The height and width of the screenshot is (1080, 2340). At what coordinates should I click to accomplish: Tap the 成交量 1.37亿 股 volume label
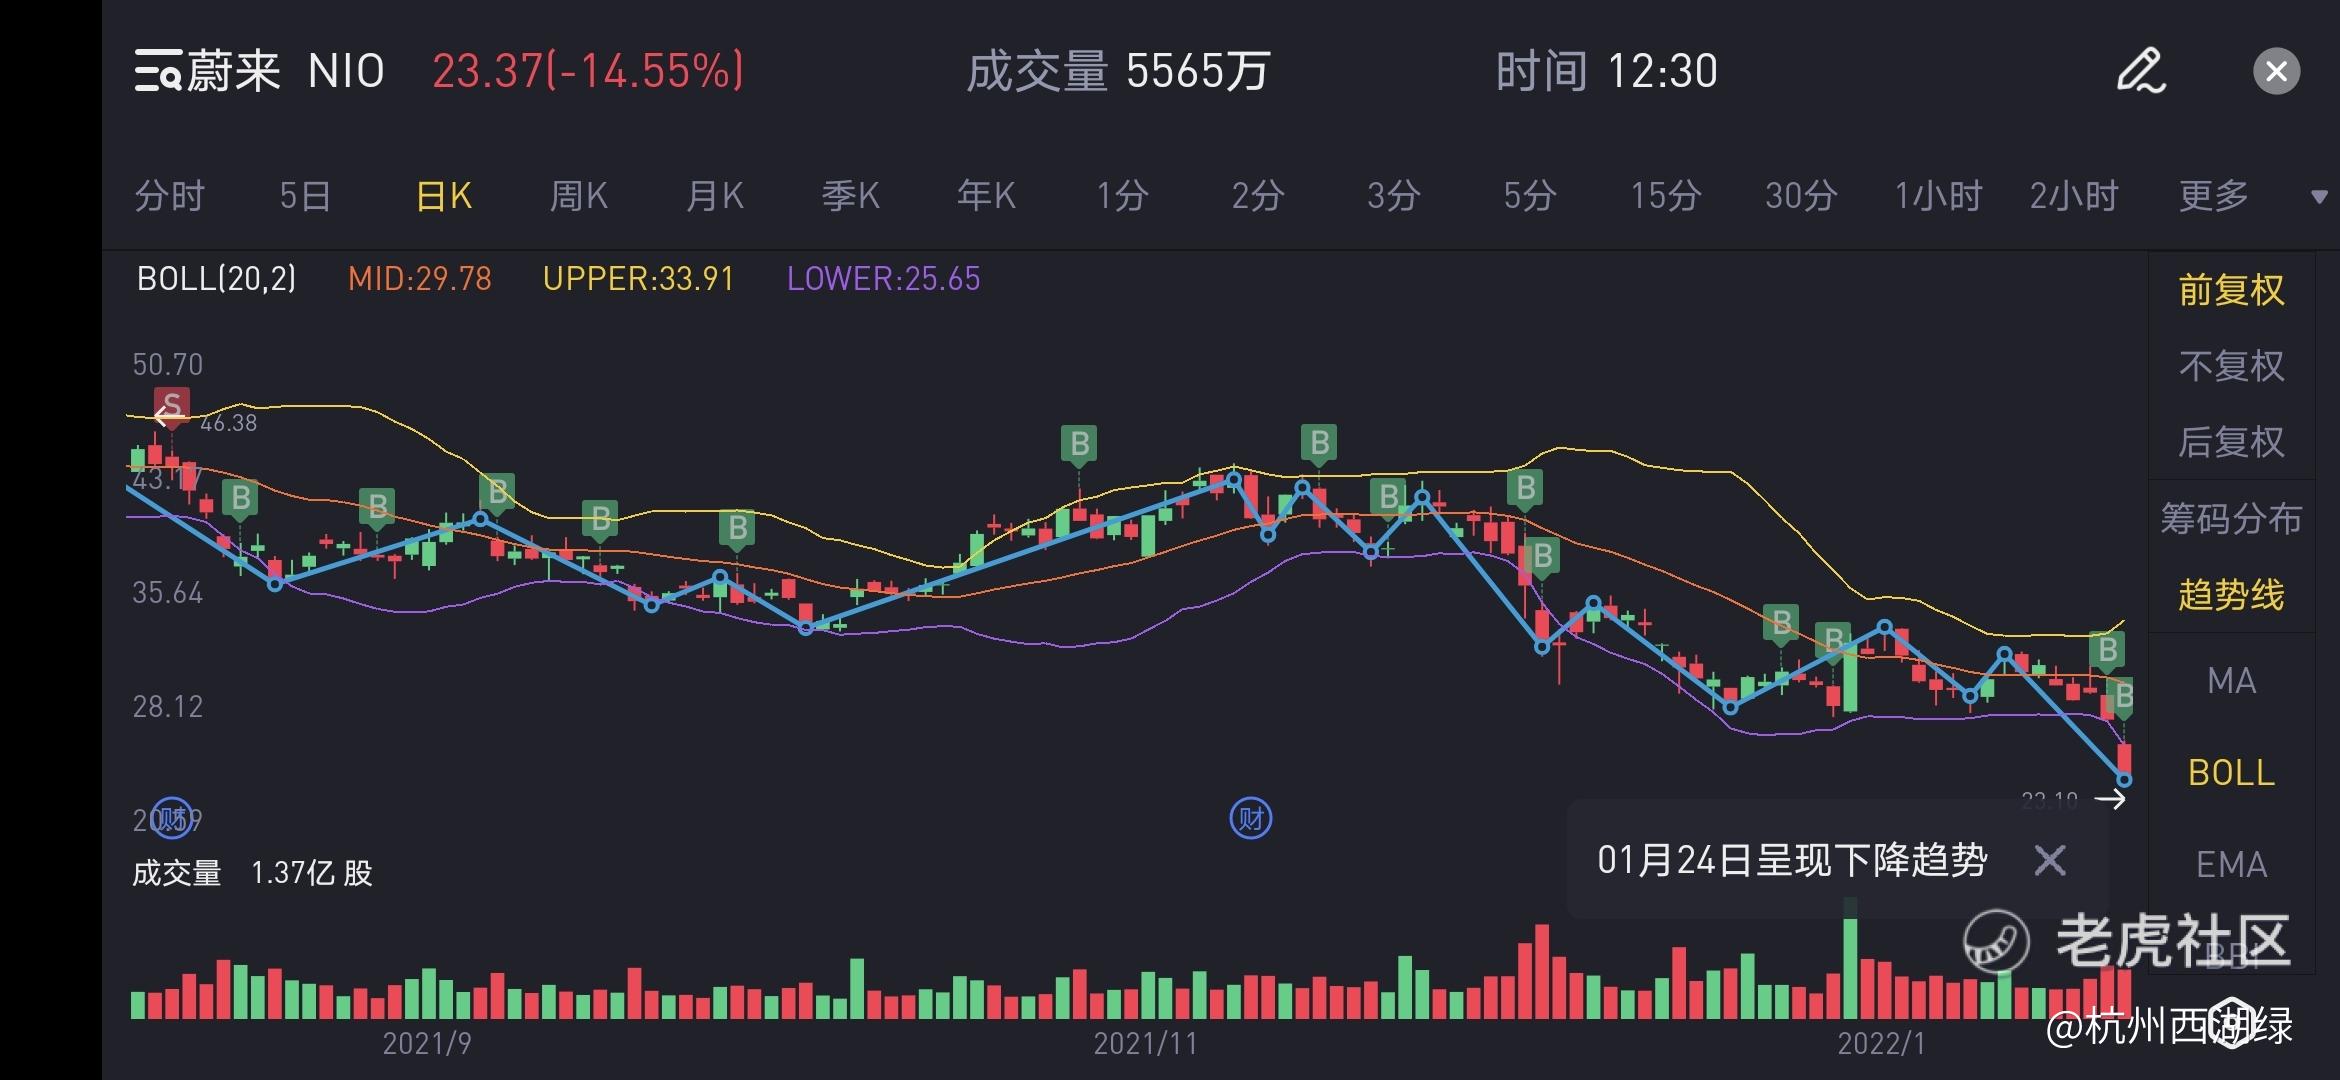tap(252, 873)
